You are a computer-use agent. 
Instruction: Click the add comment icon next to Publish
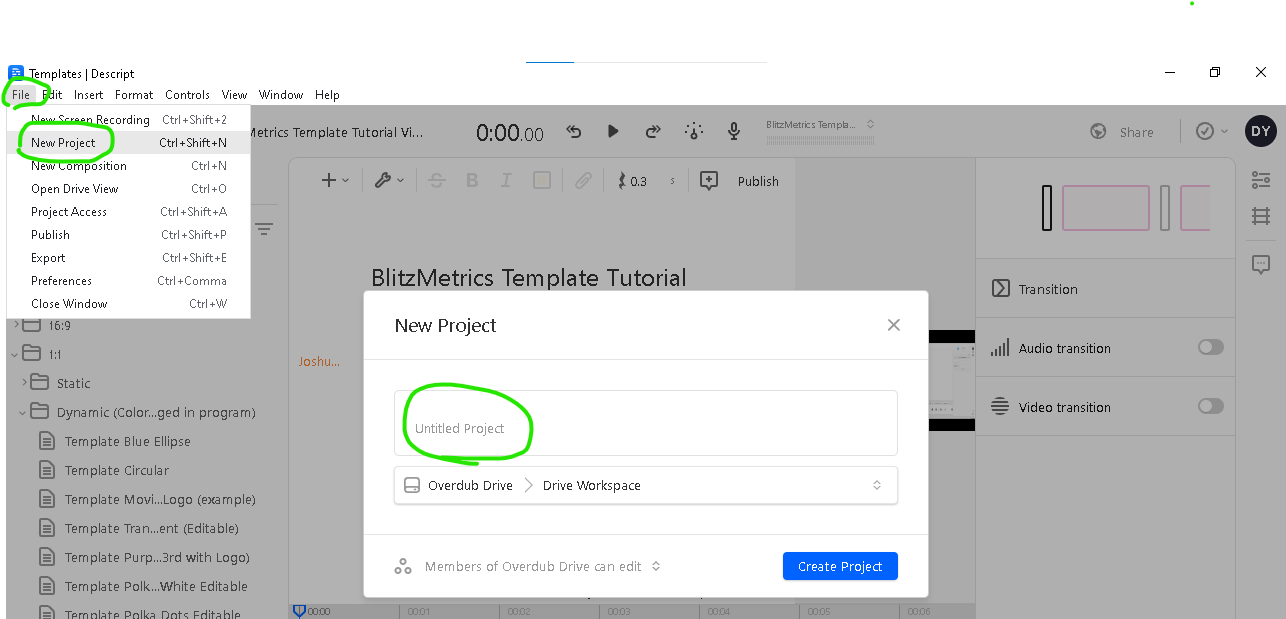pyautogui.click(x=709, y=181)
